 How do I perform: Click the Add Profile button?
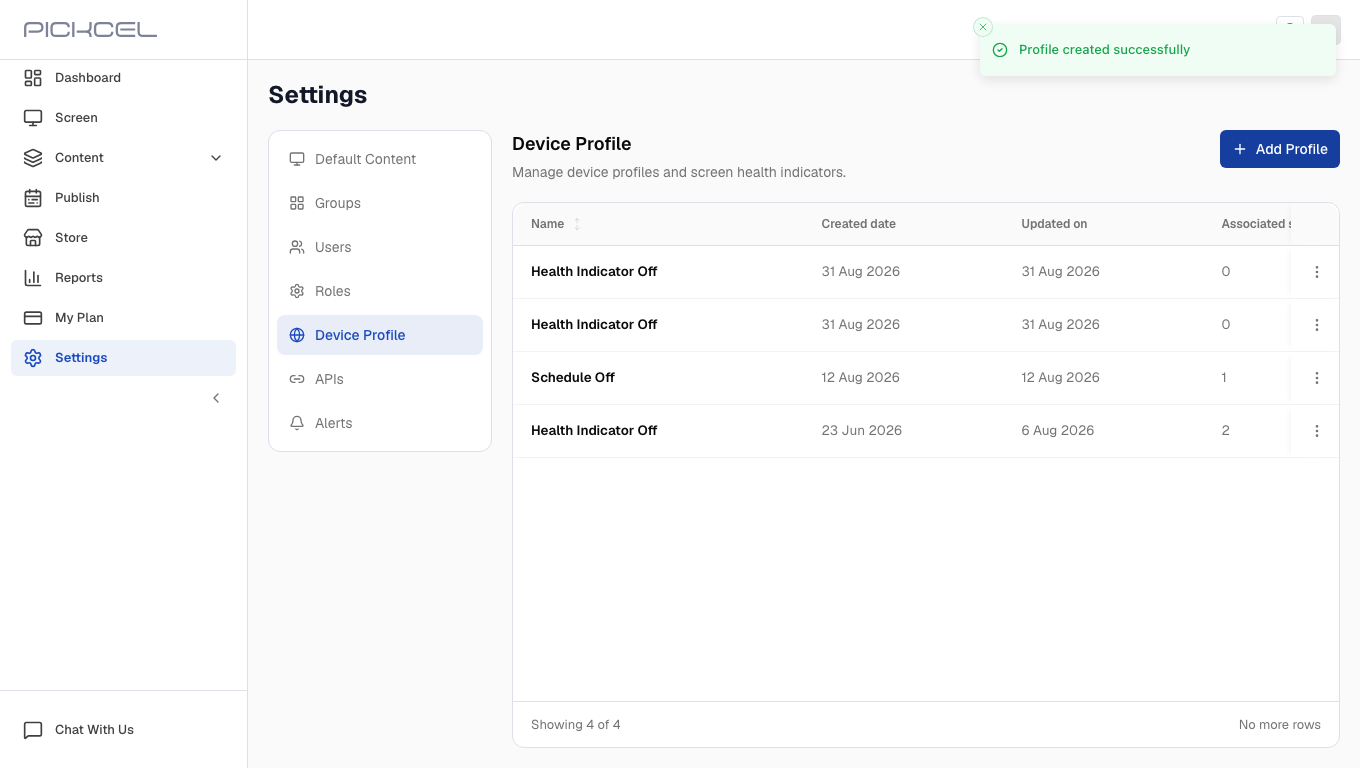[1280, 149]
